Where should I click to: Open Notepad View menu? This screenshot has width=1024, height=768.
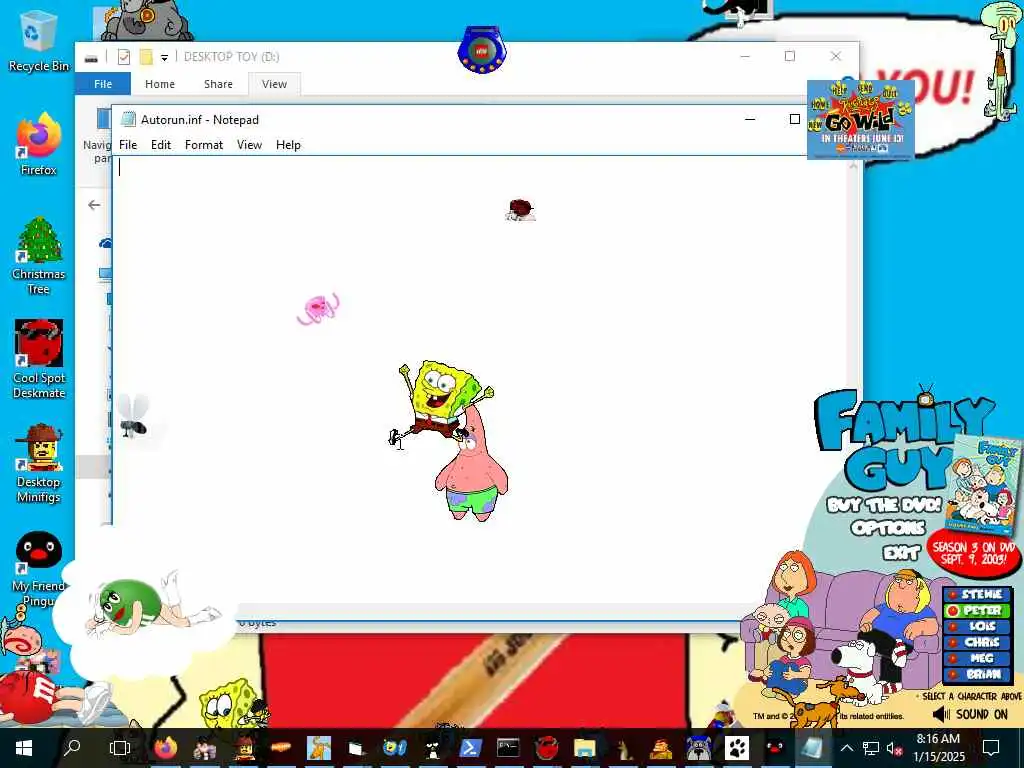click(x=249, y=145)
